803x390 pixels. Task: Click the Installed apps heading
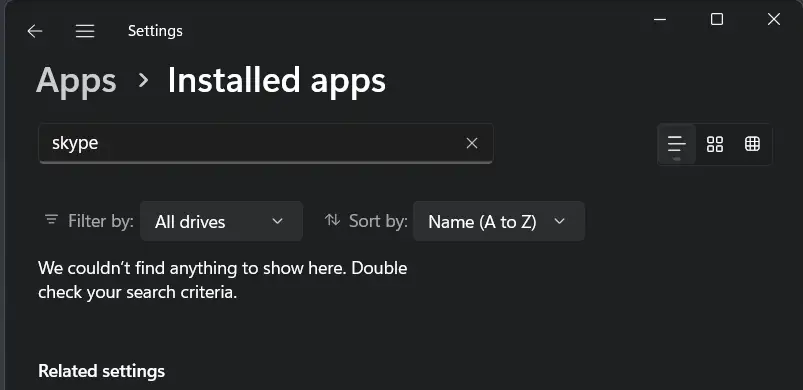click(x=277, y=80)
